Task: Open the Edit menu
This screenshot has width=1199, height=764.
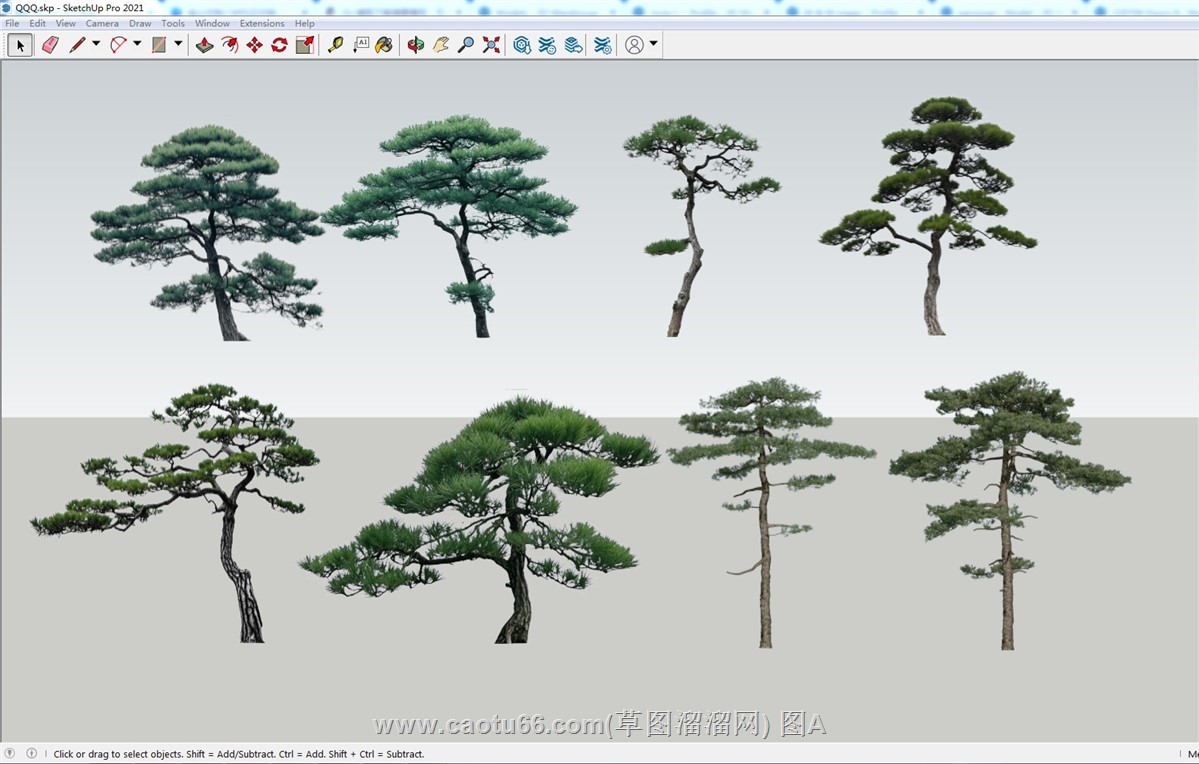Action: [37, 23]
